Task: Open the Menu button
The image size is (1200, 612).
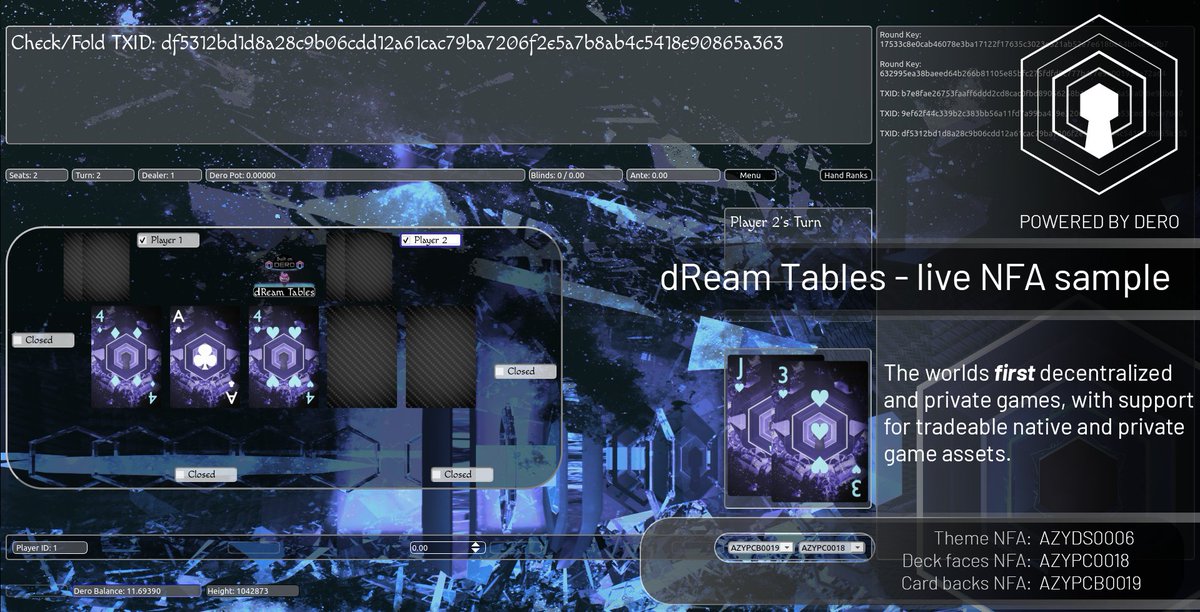Action: point(751,175)
